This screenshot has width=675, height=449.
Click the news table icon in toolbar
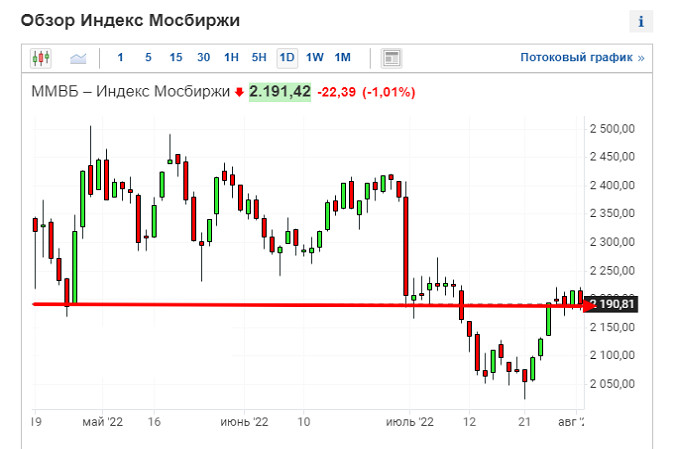392,58
